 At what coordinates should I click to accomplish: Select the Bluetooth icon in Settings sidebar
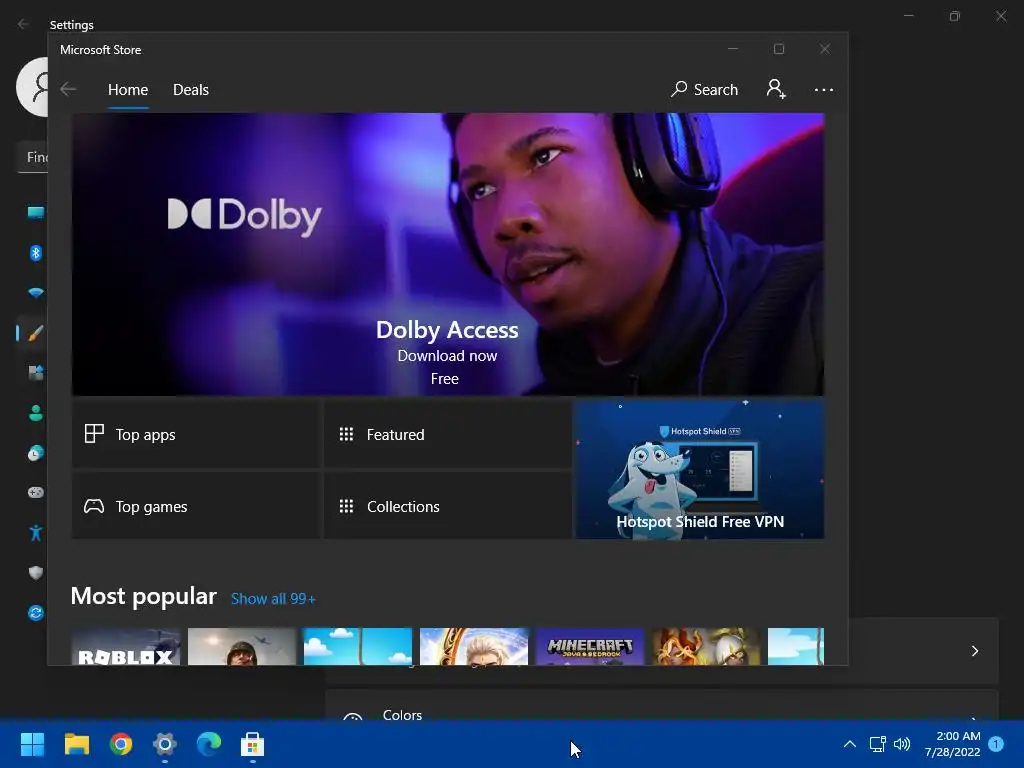[x=36, y=253]
